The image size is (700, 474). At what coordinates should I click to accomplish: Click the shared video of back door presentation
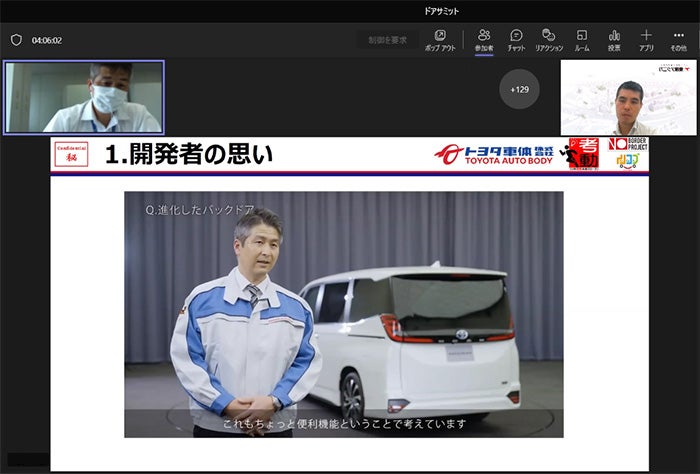pos(344,315)
